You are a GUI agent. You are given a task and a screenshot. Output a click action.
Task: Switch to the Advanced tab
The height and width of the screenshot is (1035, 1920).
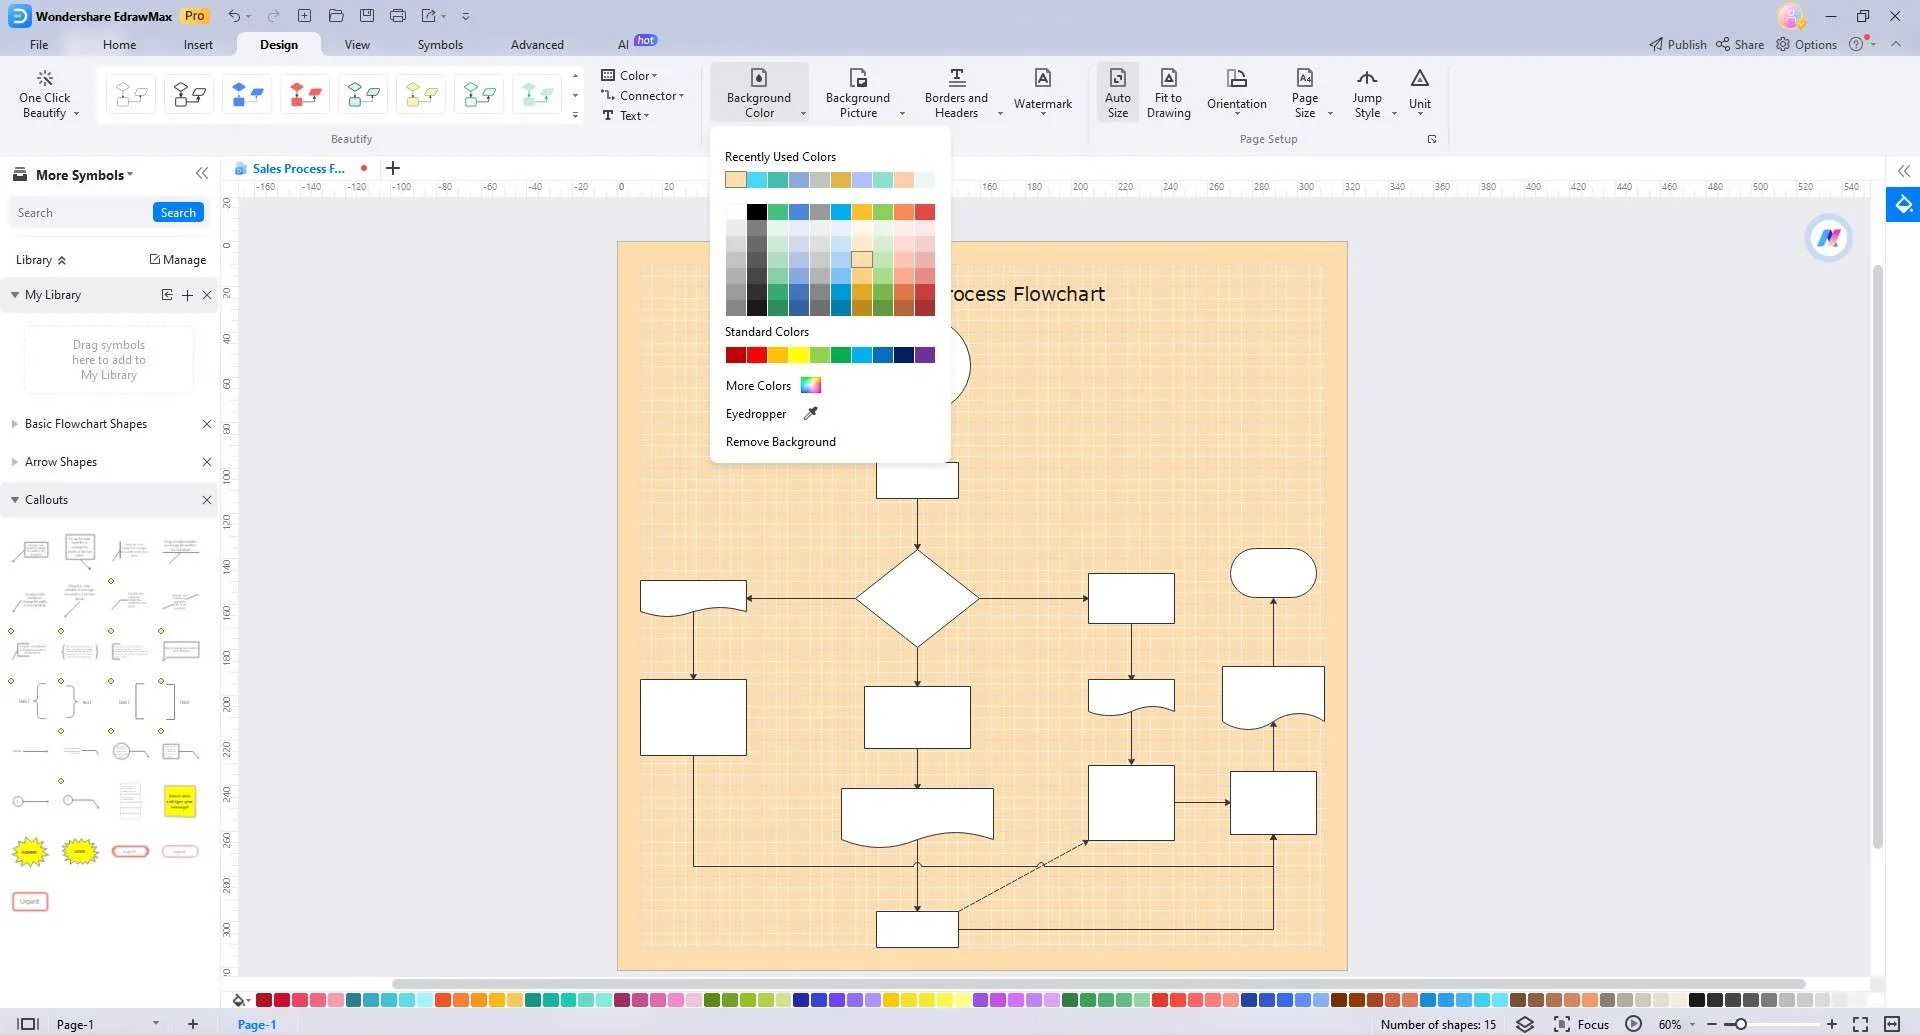pos(537,44)
